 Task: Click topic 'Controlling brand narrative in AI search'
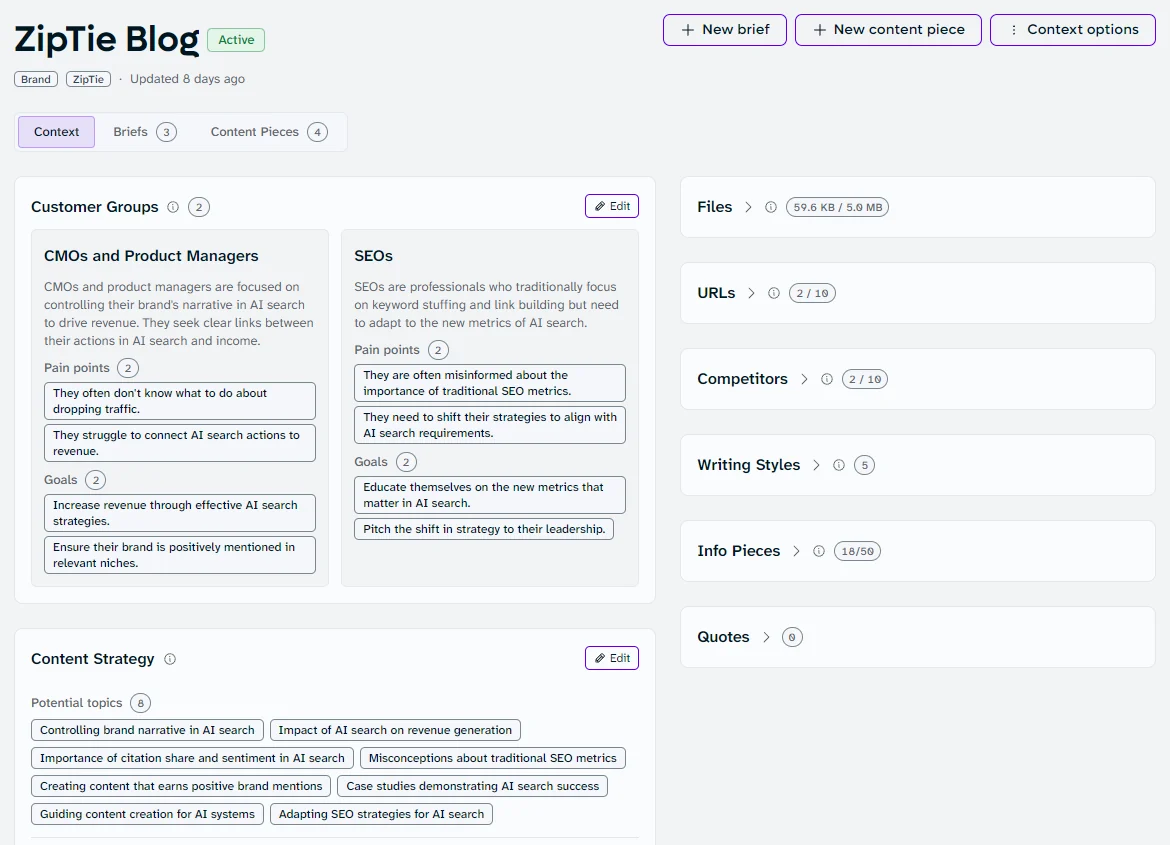pyautogui.click(x=147, y=730)
